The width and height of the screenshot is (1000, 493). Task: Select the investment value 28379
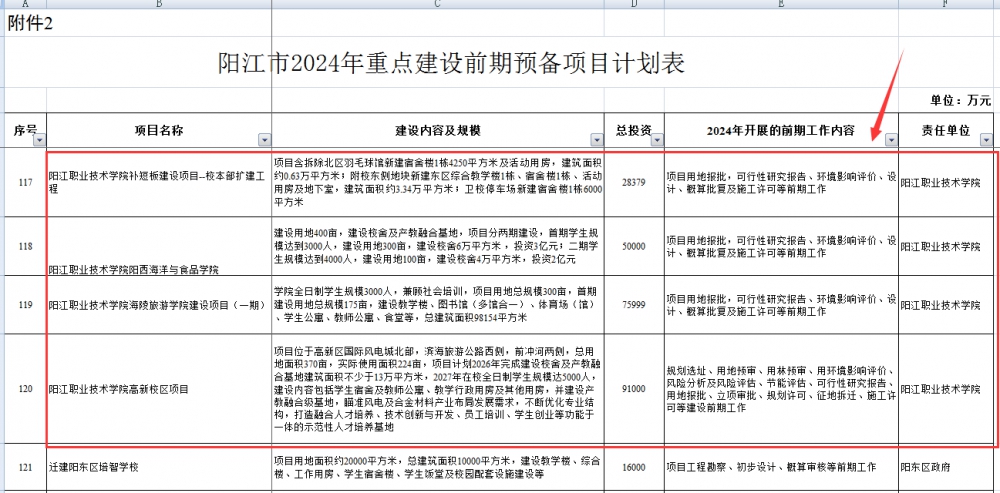coord(635,182)
